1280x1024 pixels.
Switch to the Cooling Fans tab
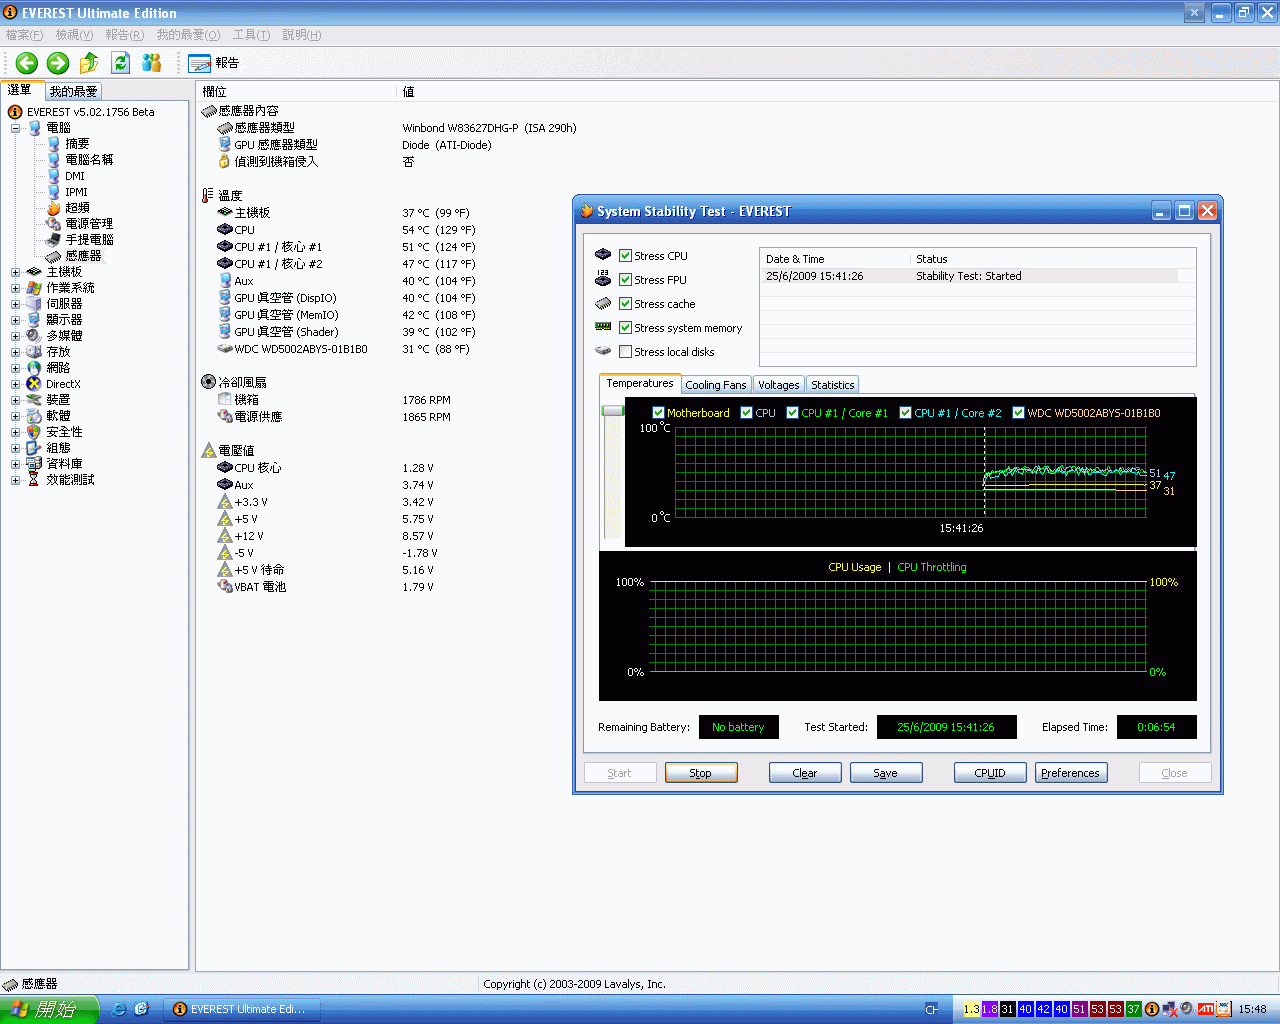click(x=715, y=385)
